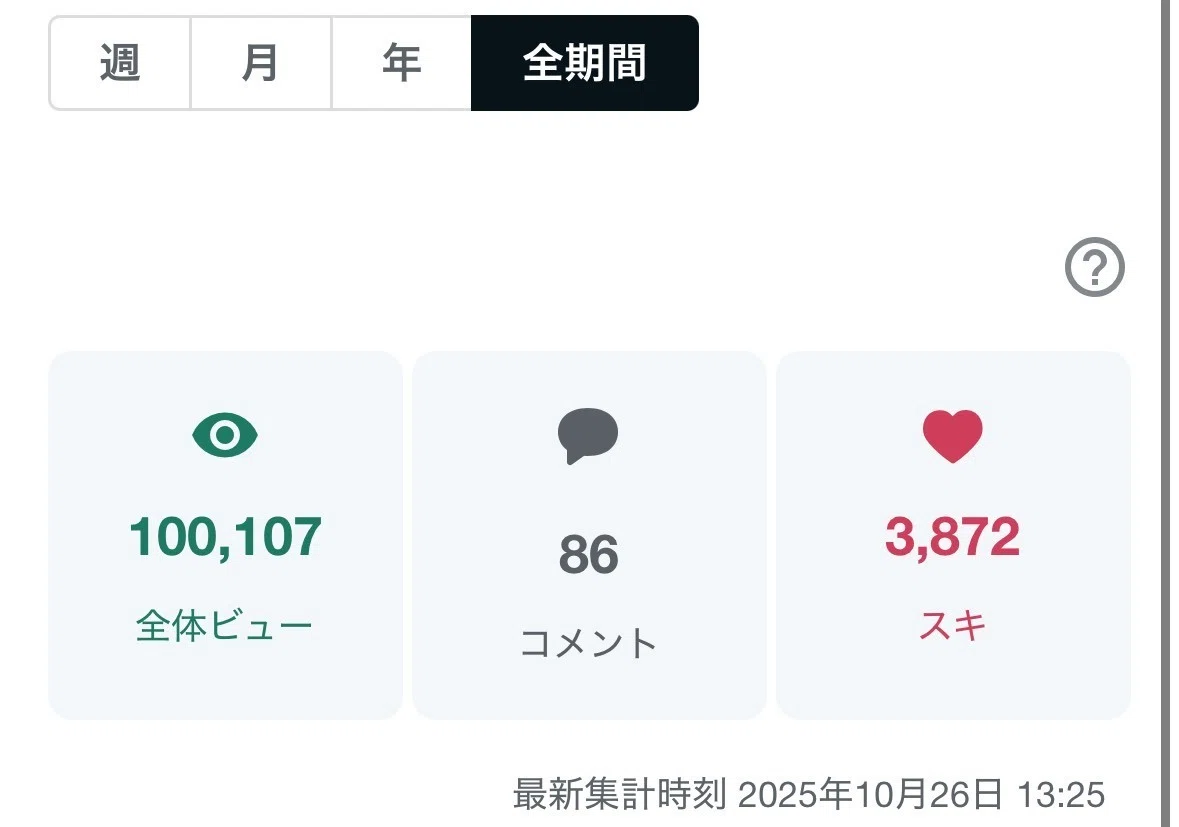
Task: Click the スキ label
Action: tap(953, 626)
